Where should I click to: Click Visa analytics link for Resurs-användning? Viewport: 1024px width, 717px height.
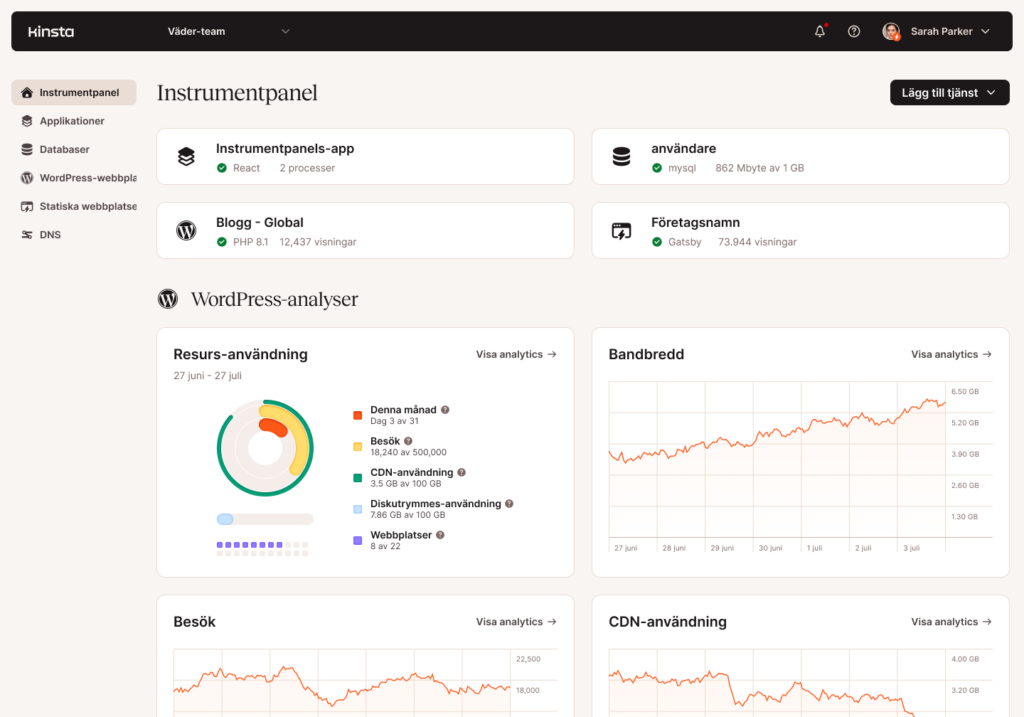coord(516,354)
